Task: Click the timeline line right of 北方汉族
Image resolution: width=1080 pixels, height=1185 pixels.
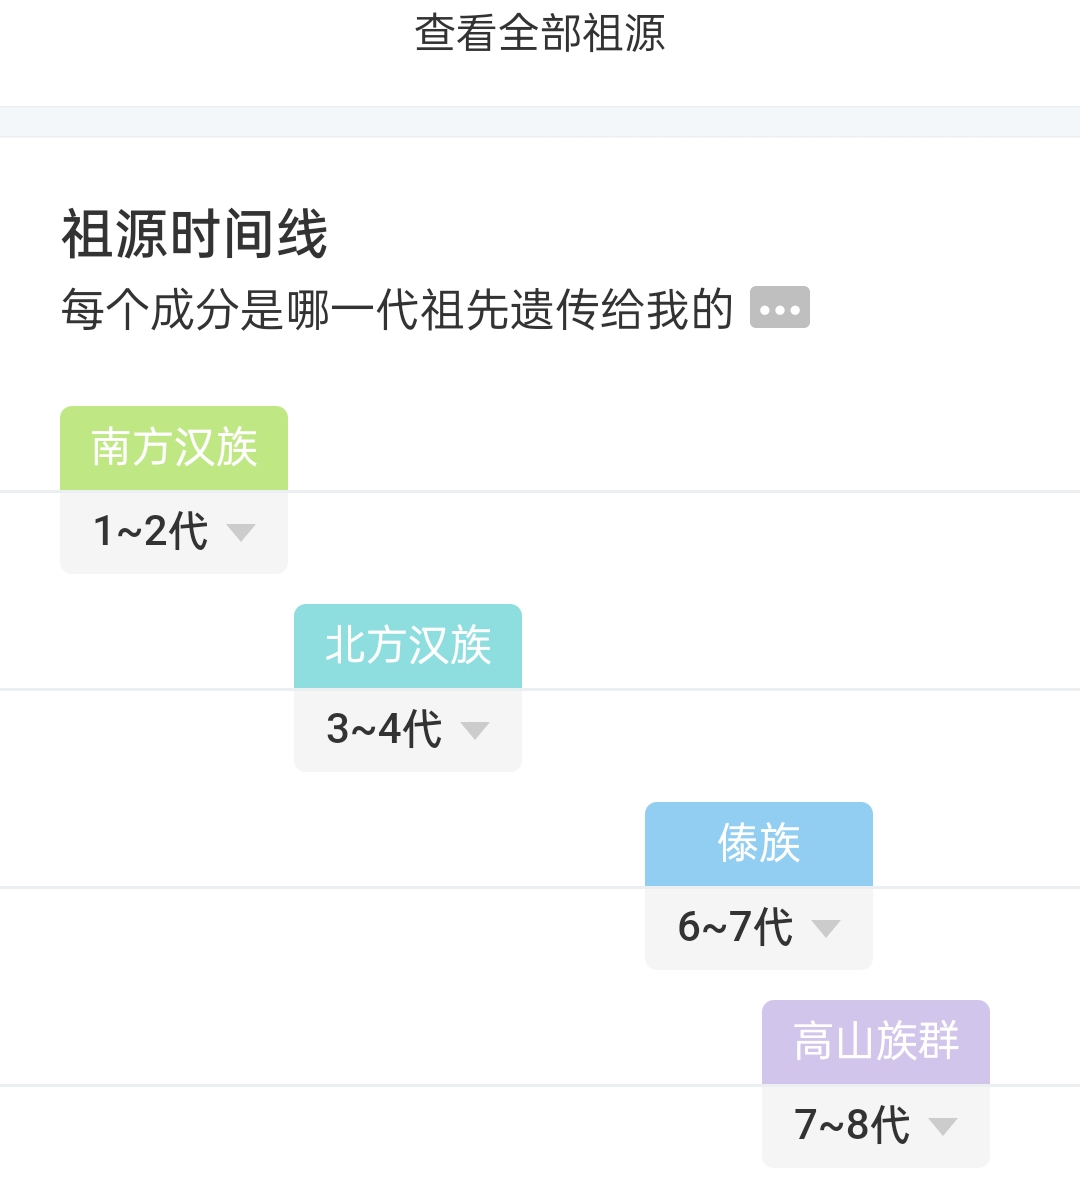Action: click(x=801, y=689)
